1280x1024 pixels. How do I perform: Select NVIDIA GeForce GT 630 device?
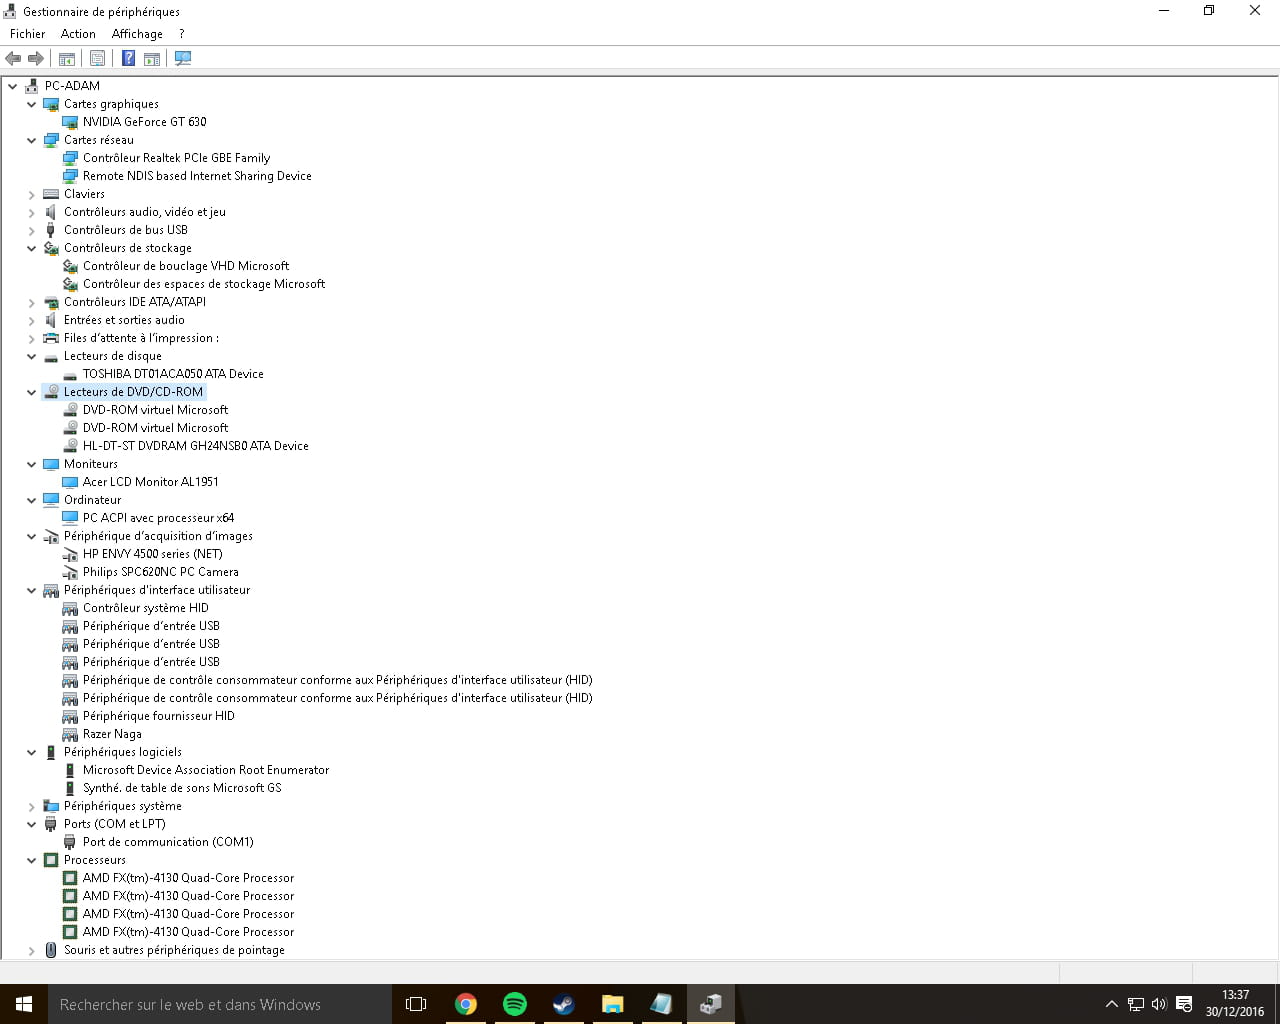pyautogui.click(x=144, y=122)
